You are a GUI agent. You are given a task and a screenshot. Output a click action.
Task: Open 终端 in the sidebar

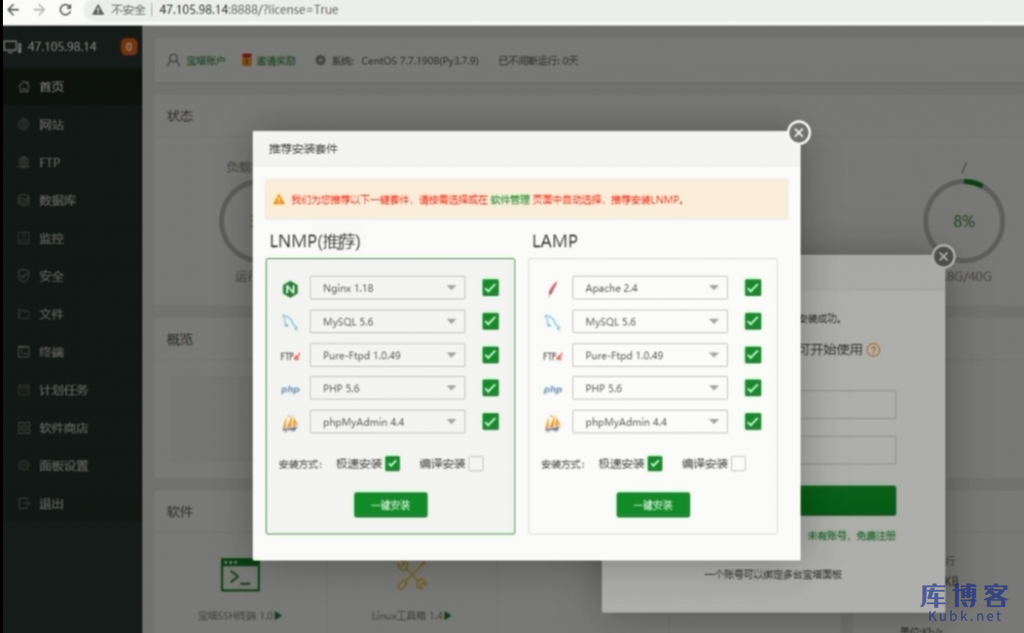point(71,351)
